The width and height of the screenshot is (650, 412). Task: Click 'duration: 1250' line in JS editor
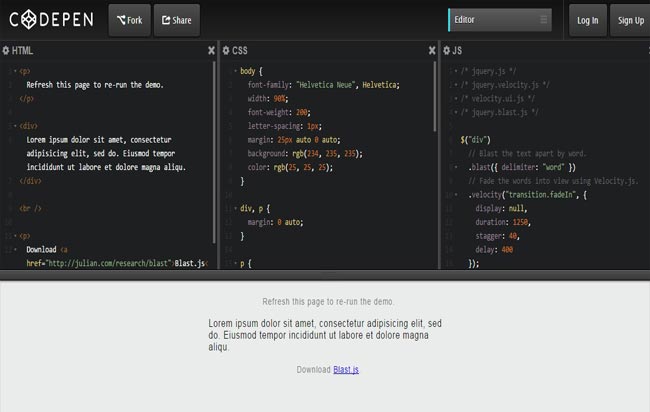pyautogui.click(x=503, y=222)
